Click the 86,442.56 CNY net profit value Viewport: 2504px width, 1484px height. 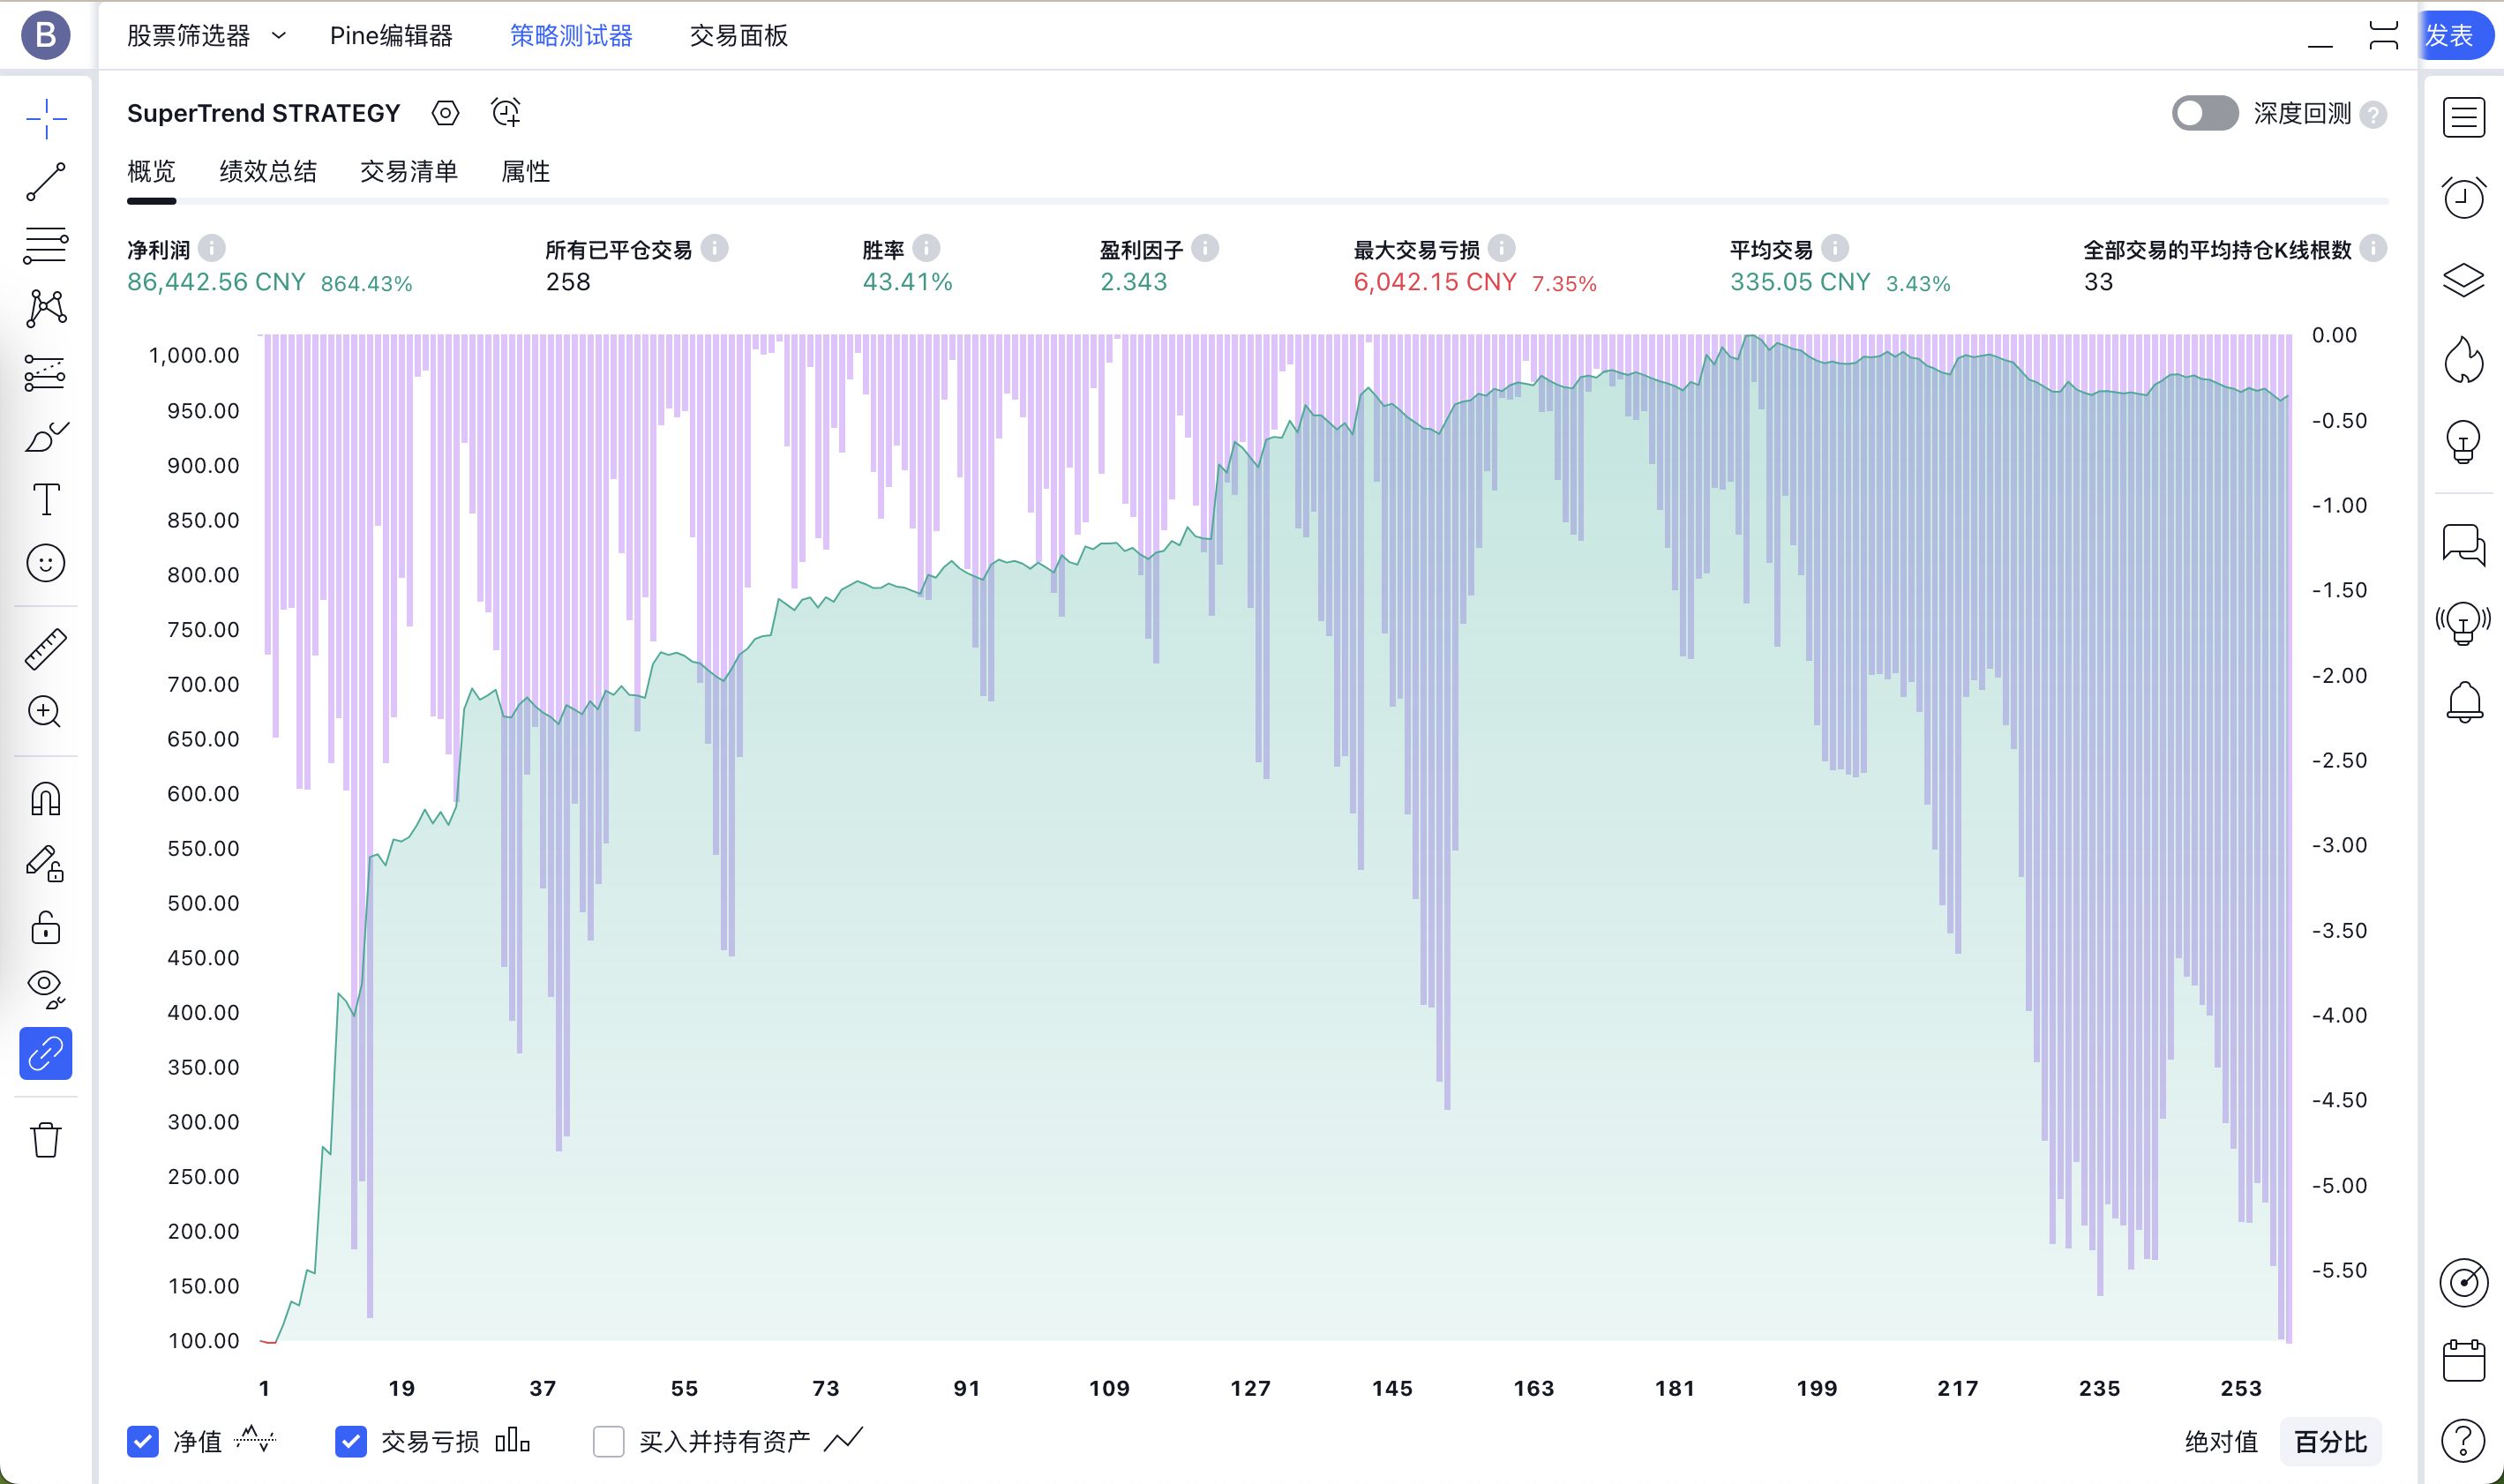216,282
